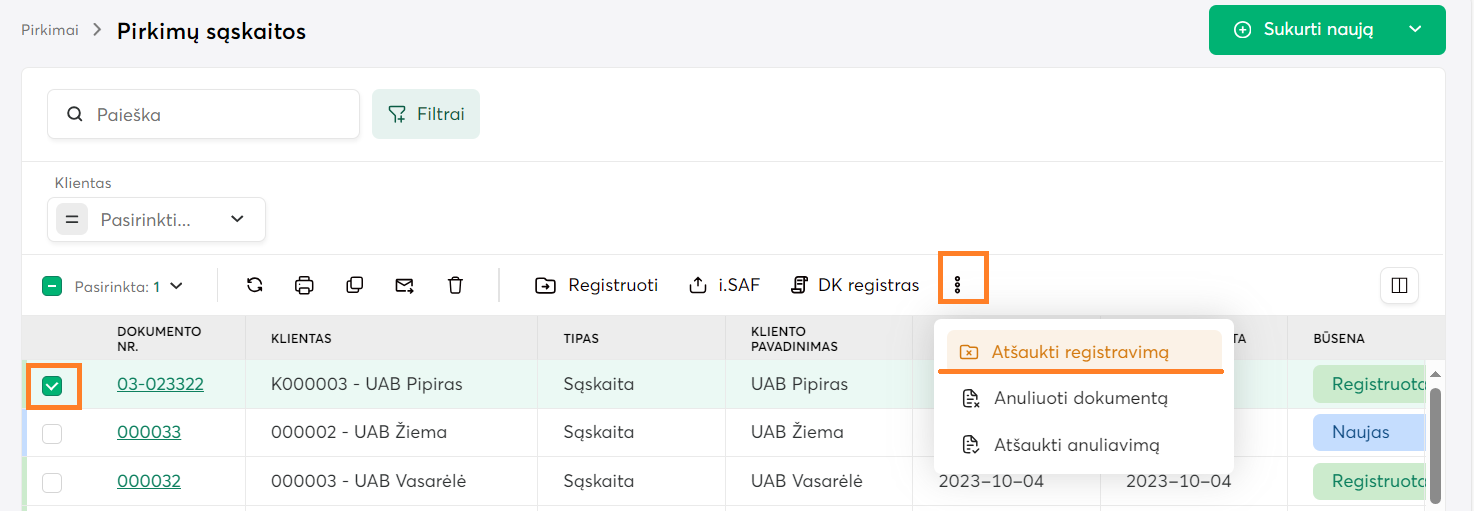Screen dimensions: 1474x511
Task: Open the three-dot more actions menu
Action: coord(957,285)
